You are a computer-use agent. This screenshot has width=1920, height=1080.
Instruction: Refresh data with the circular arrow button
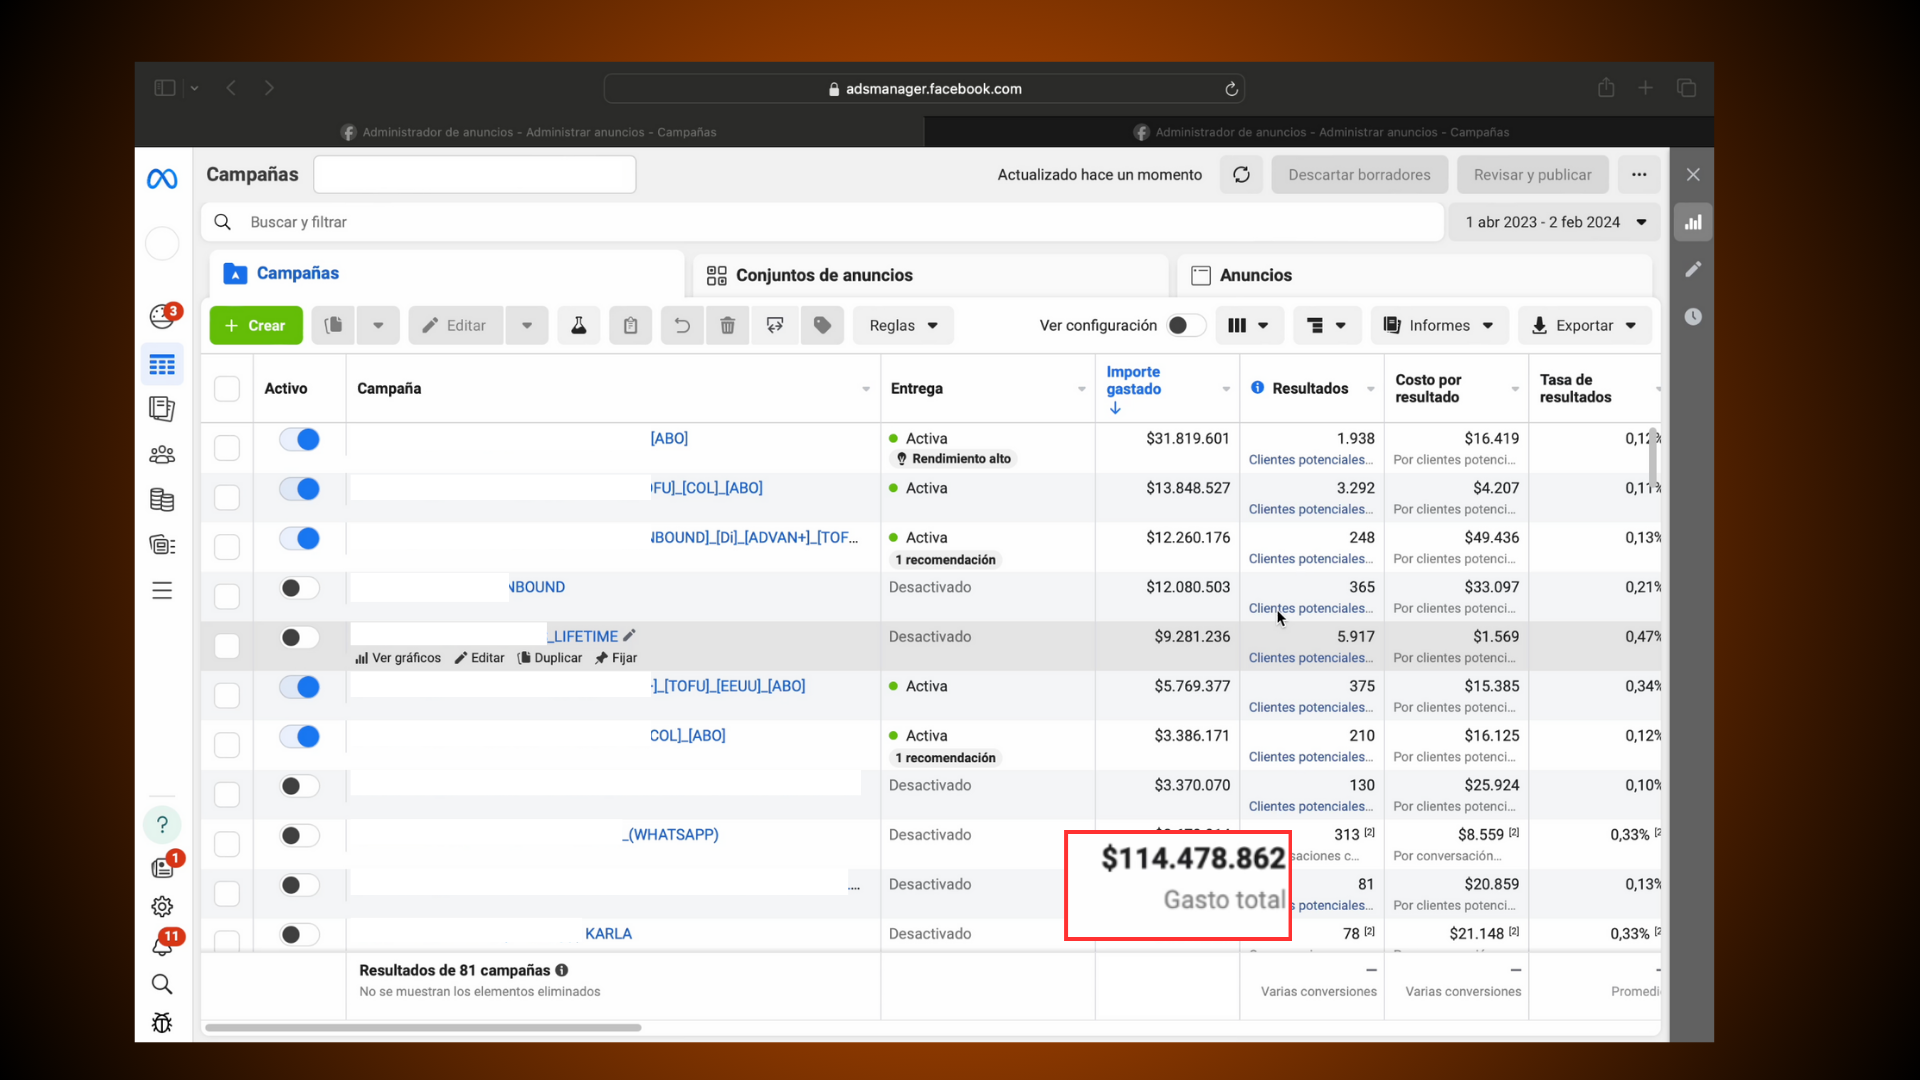pos(1241,175)
